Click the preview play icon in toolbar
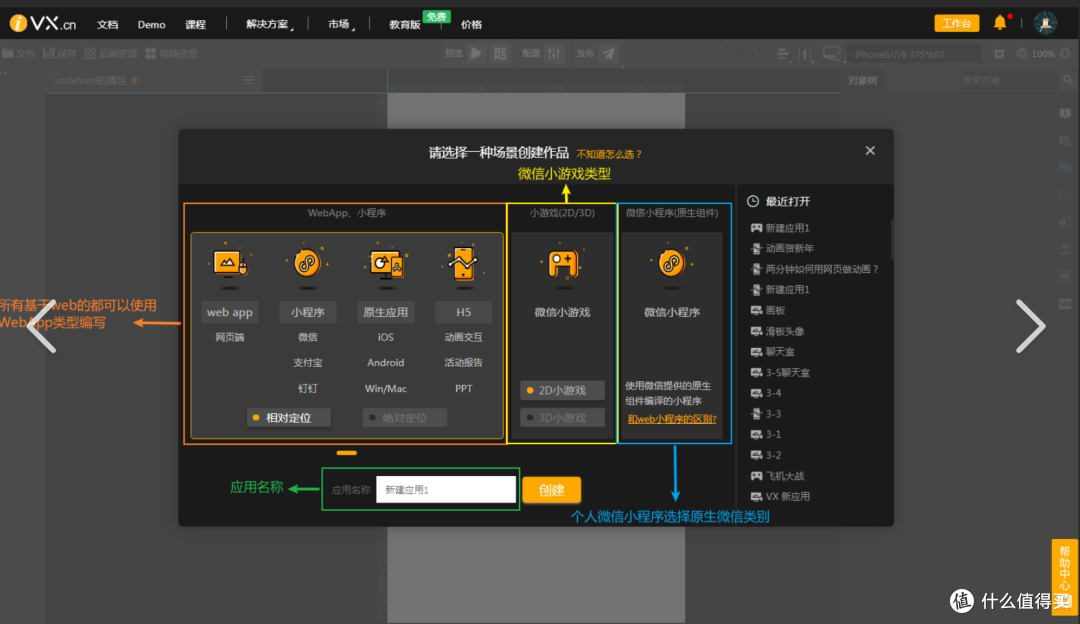 [476, 53]
